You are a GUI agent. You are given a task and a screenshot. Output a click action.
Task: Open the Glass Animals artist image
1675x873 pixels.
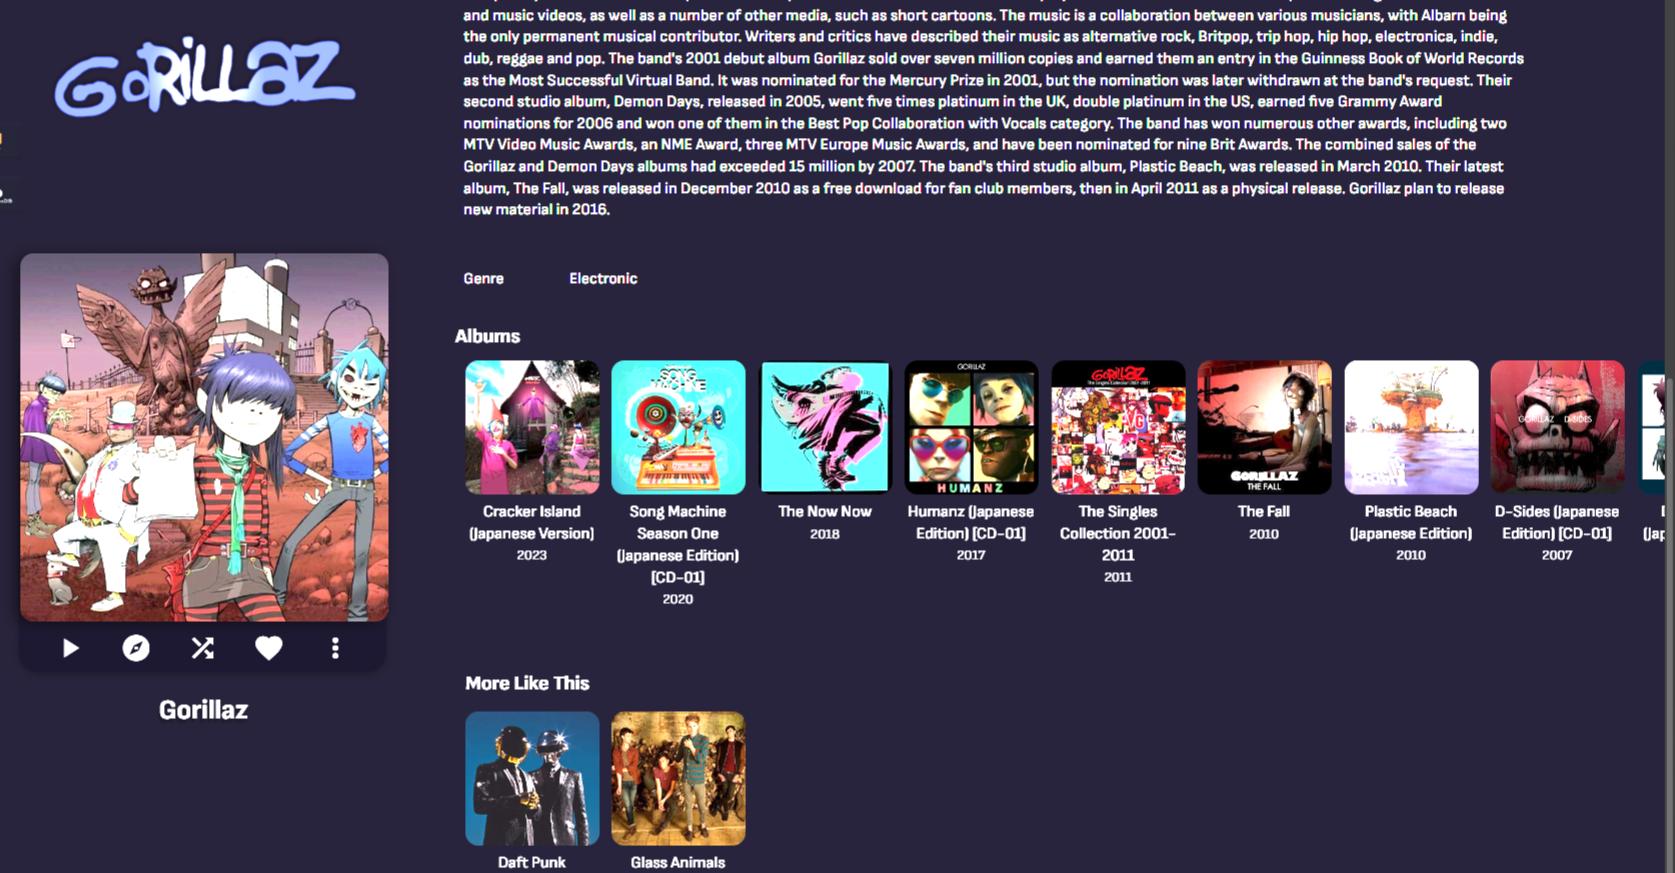(x=678, y=778)
